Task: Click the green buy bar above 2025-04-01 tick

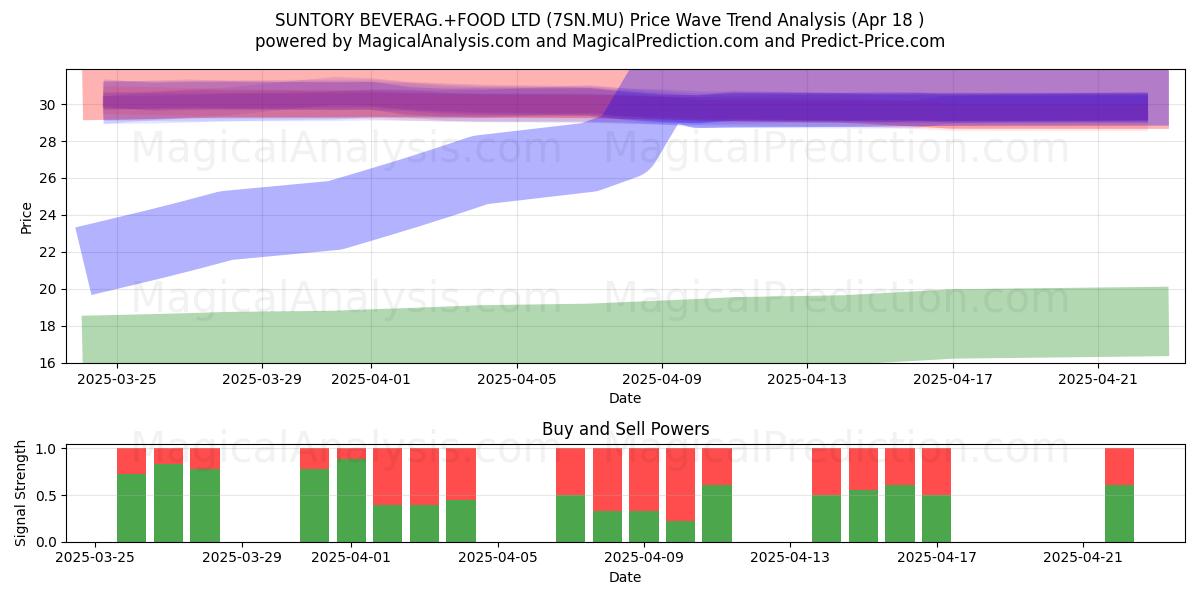Action: pyautogui.click(x=351, y=500)
